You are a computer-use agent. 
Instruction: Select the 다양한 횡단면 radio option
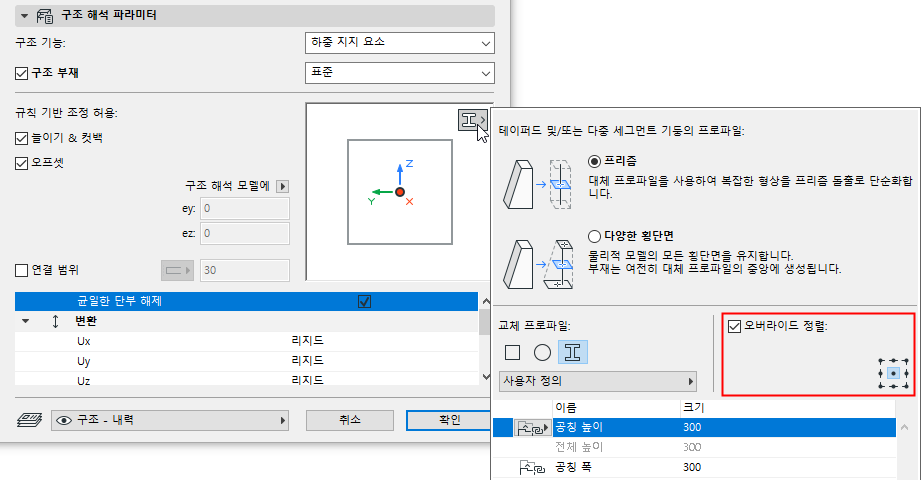point(594,236)
